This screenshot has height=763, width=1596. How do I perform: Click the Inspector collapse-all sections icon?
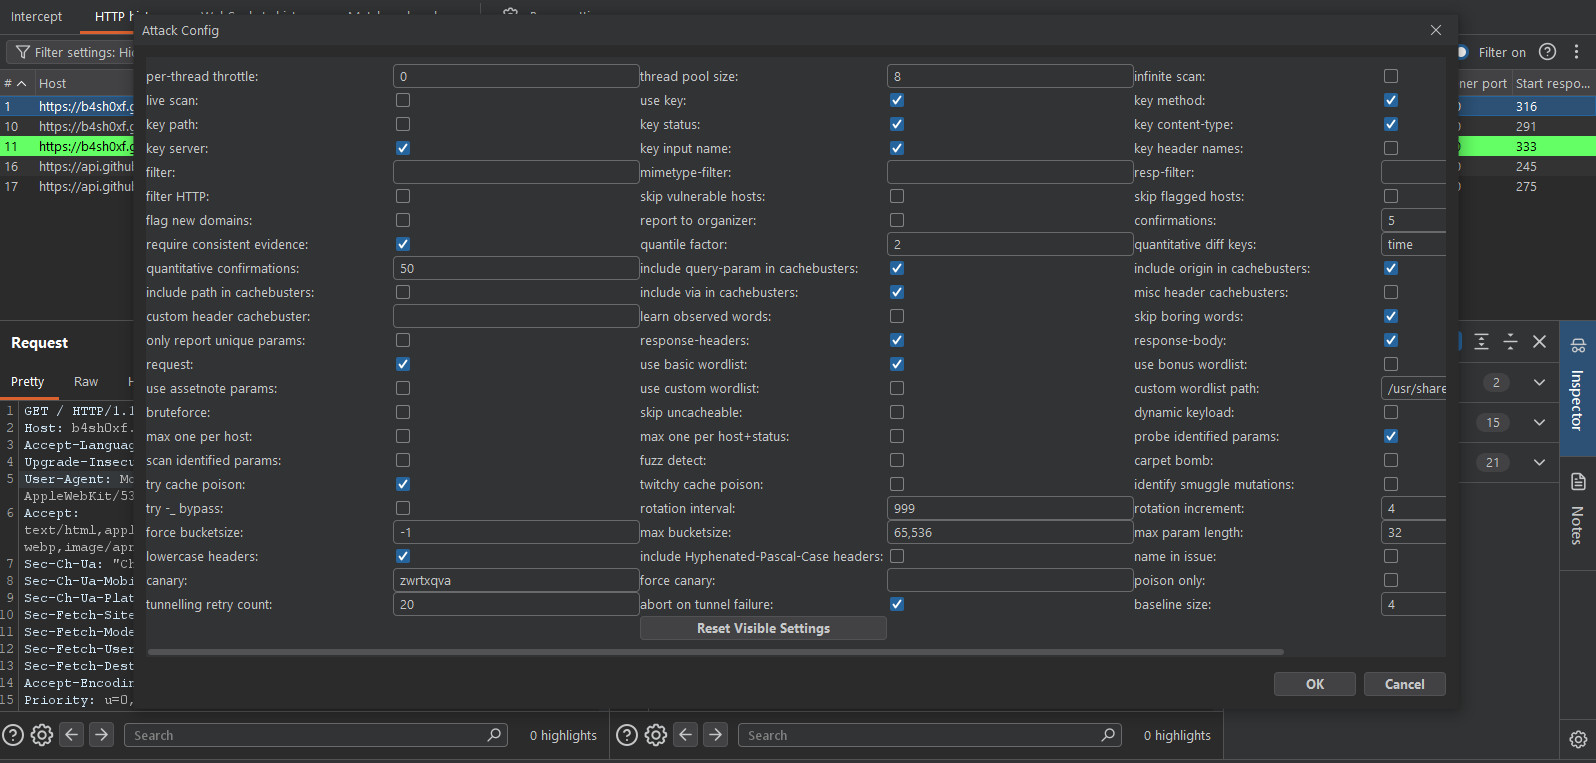point(1511,342)
